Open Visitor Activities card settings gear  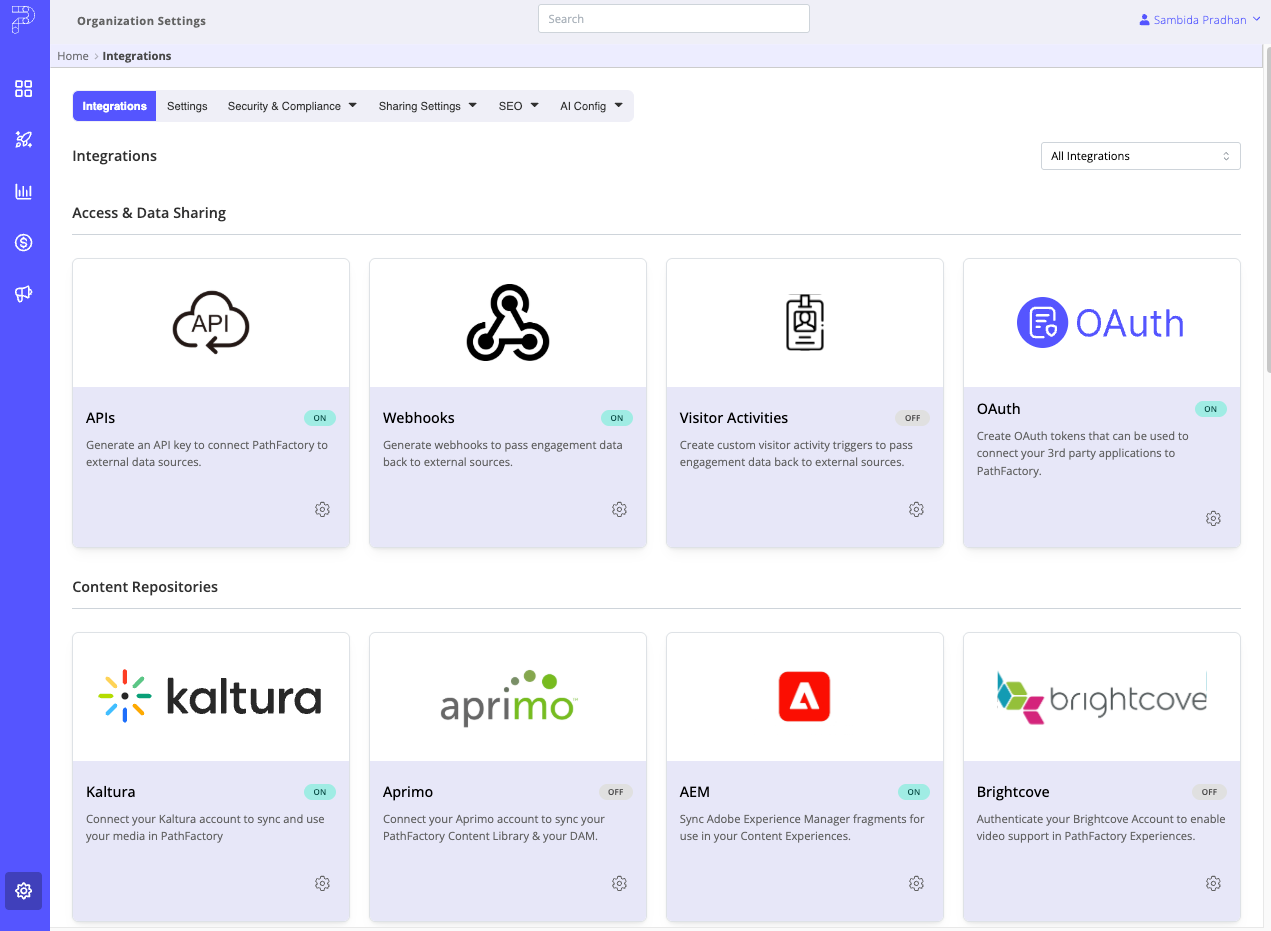(x=916, y=510)
